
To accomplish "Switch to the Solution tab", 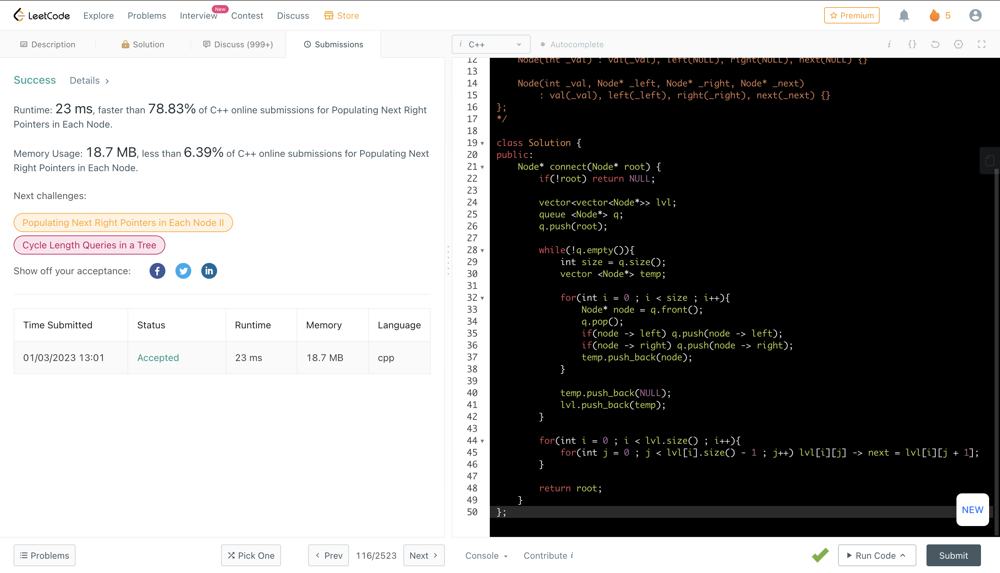I will click(143, 44).
